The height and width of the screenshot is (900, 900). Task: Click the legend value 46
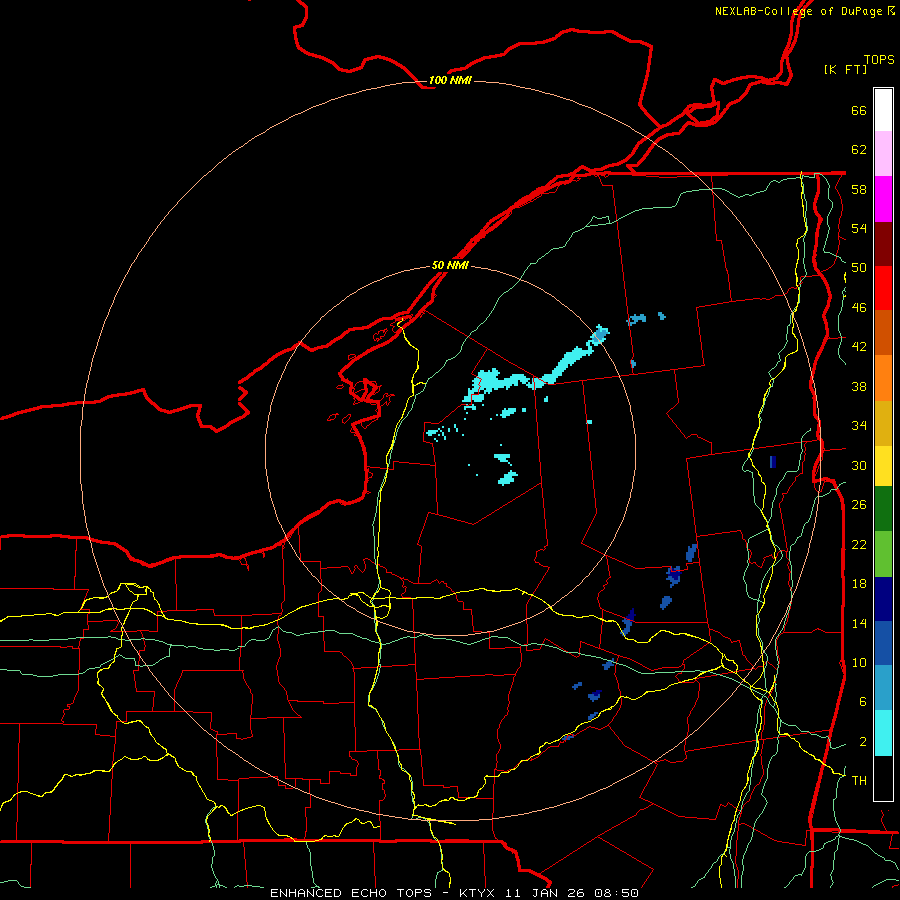click(859, 308)
